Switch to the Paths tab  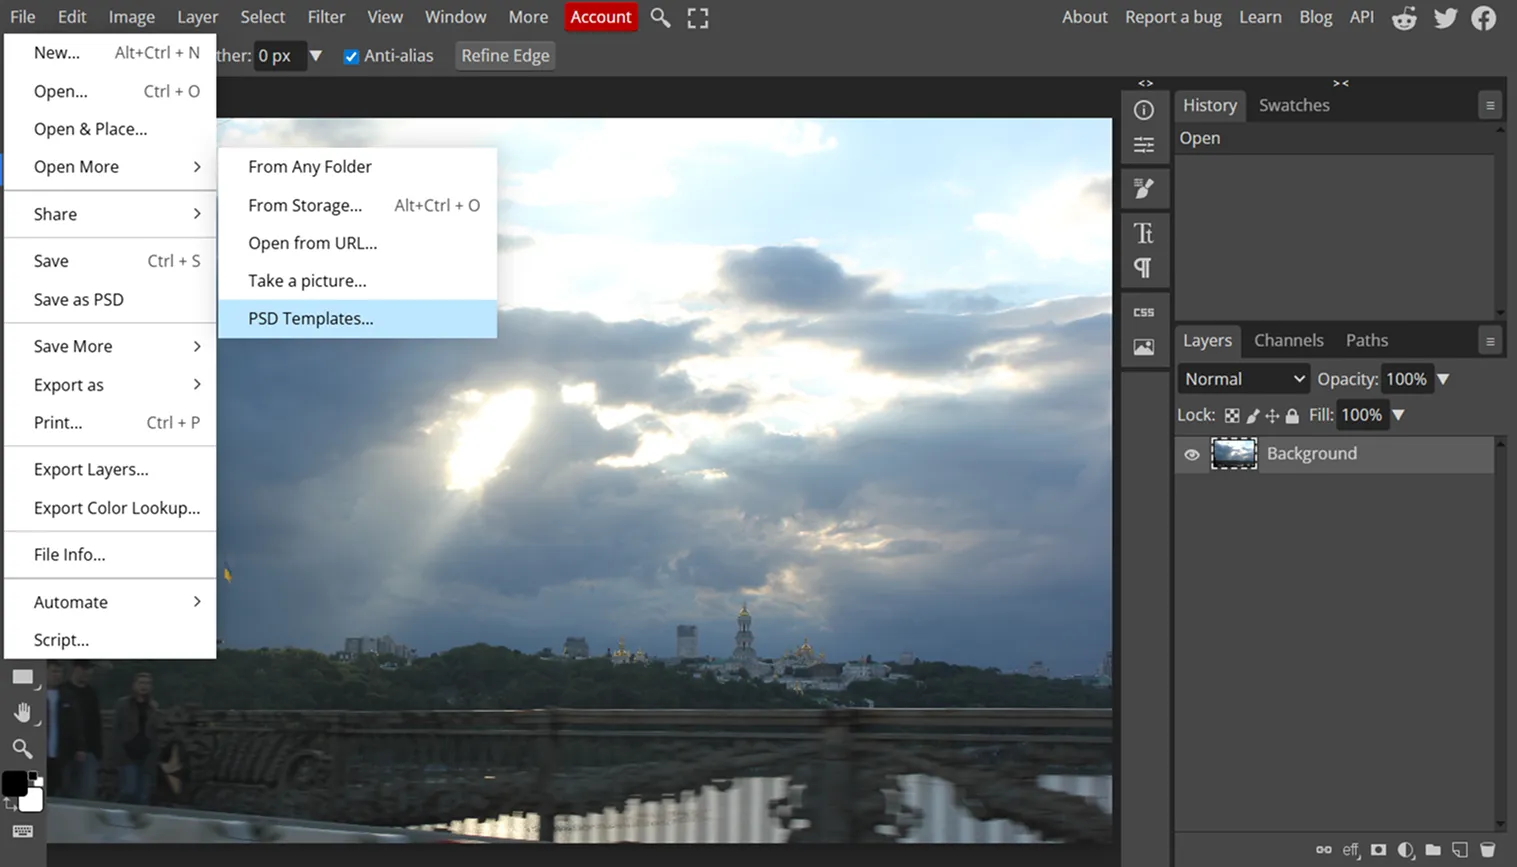(1367, 340)
